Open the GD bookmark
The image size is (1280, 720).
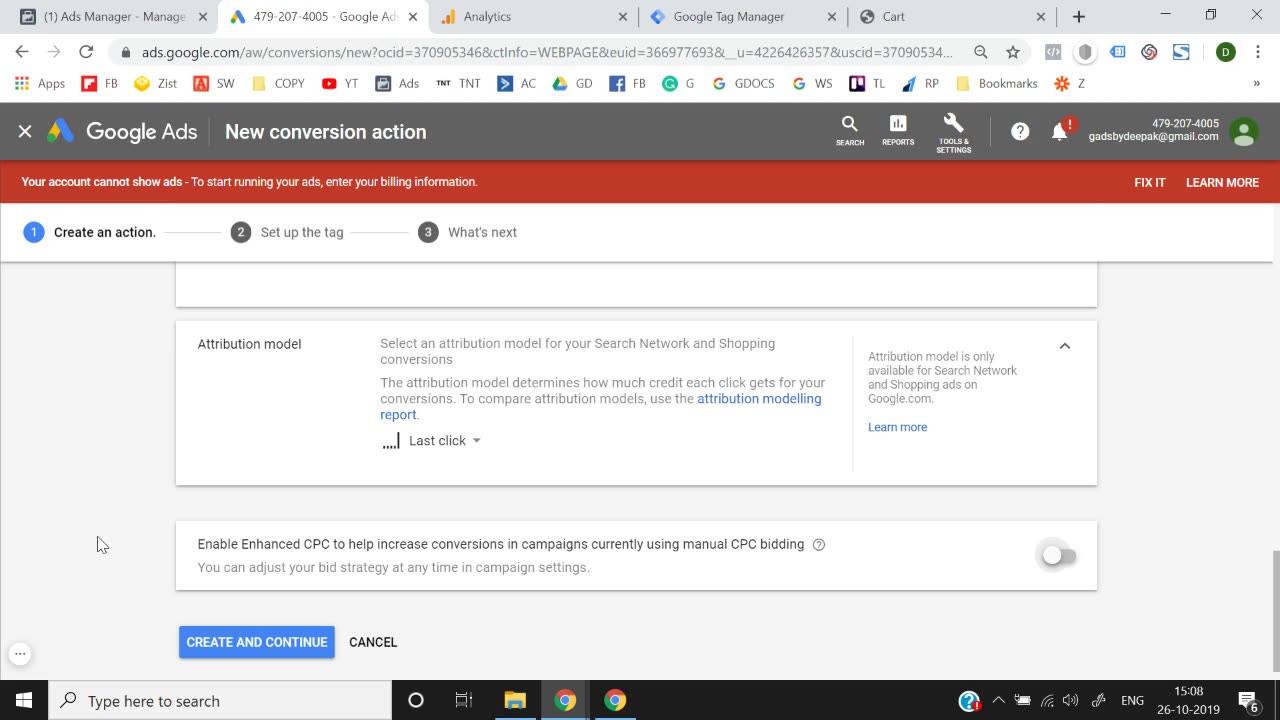coord(572,84)
